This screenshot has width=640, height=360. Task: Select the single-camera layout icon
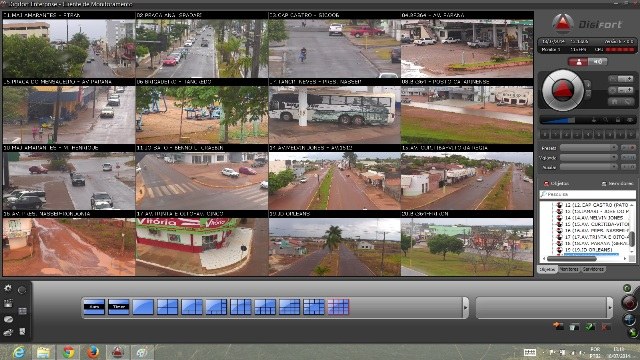[143, 307]
